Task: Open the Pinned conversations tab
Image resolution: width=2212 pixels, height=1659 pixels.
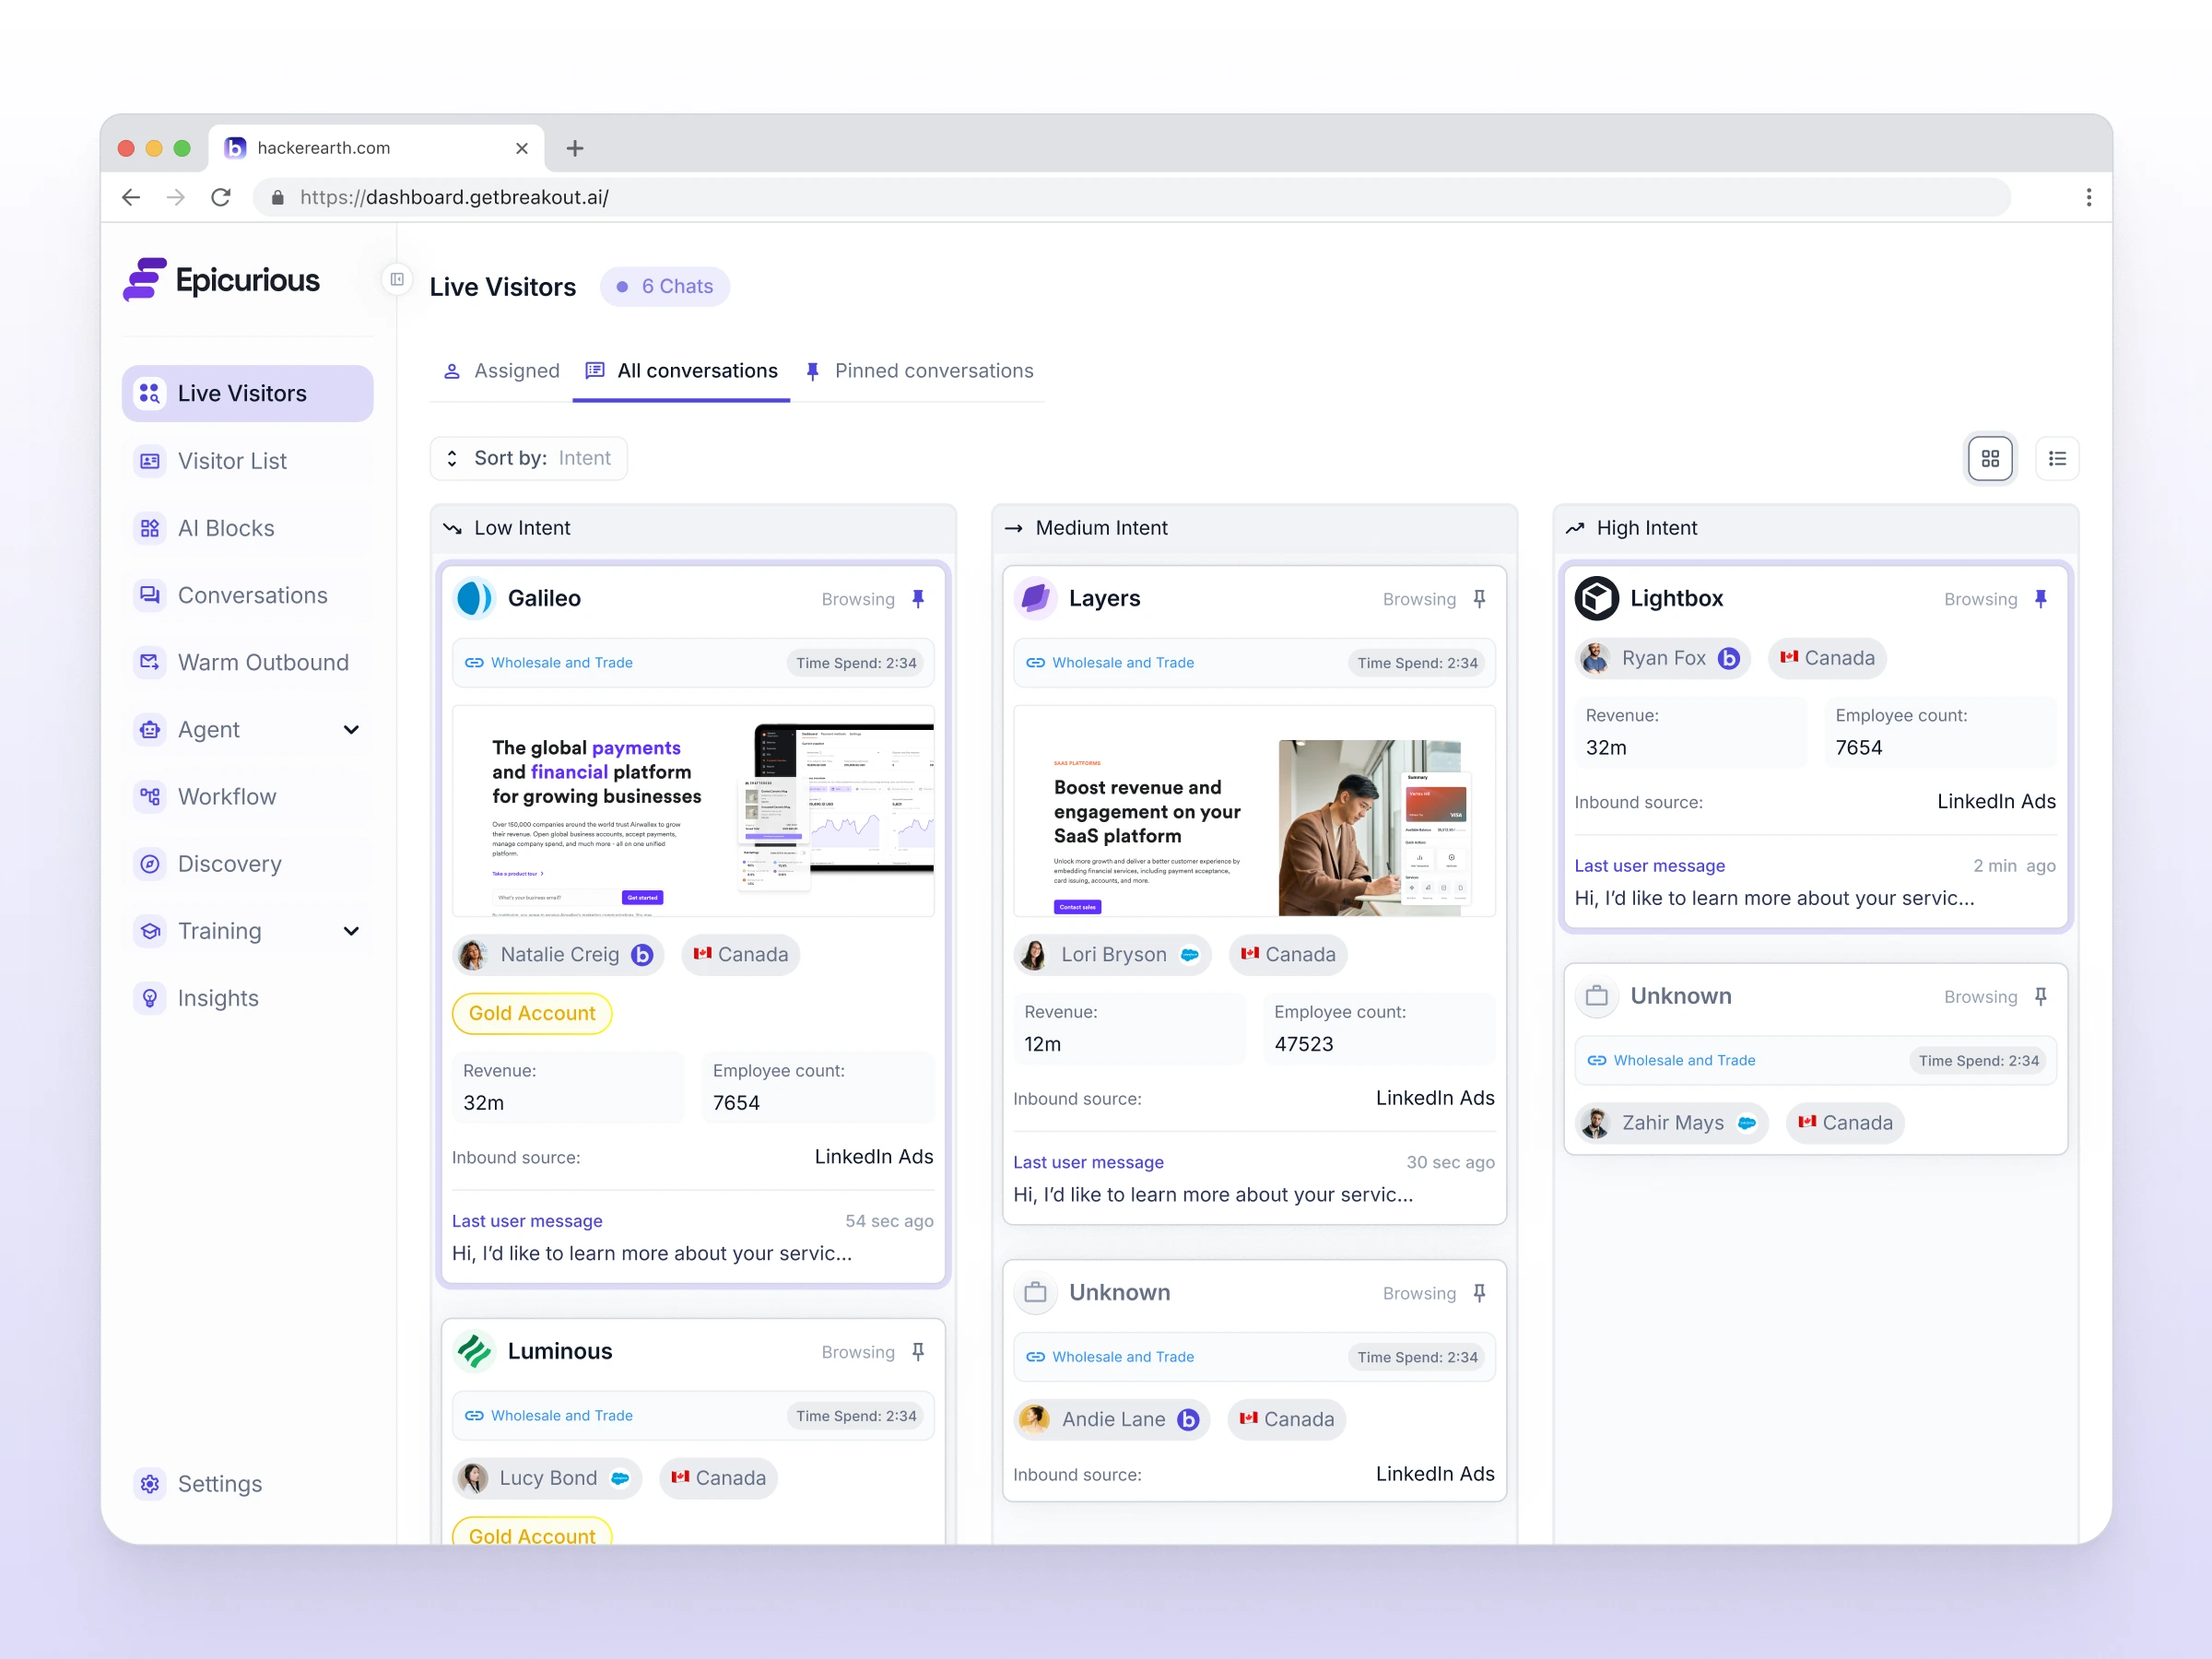Action: 920,371
